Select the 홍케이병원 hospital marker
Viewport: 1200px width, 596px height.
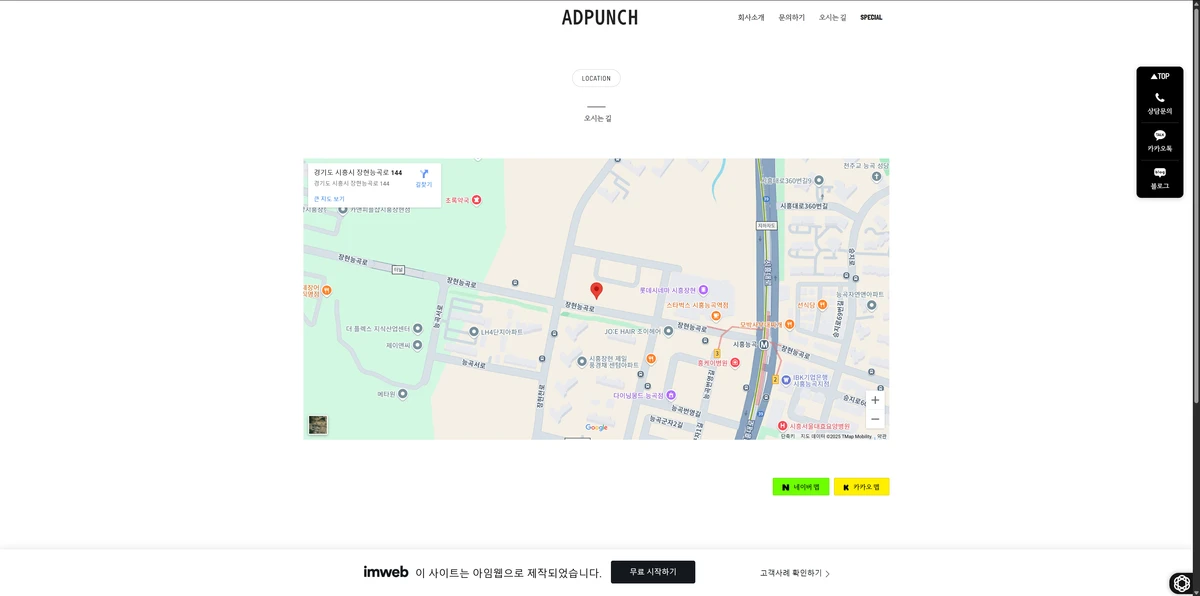735,362
